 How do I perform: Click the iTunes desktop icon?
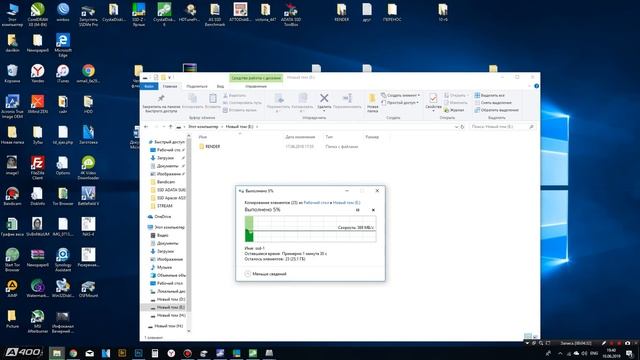(63, 73)
